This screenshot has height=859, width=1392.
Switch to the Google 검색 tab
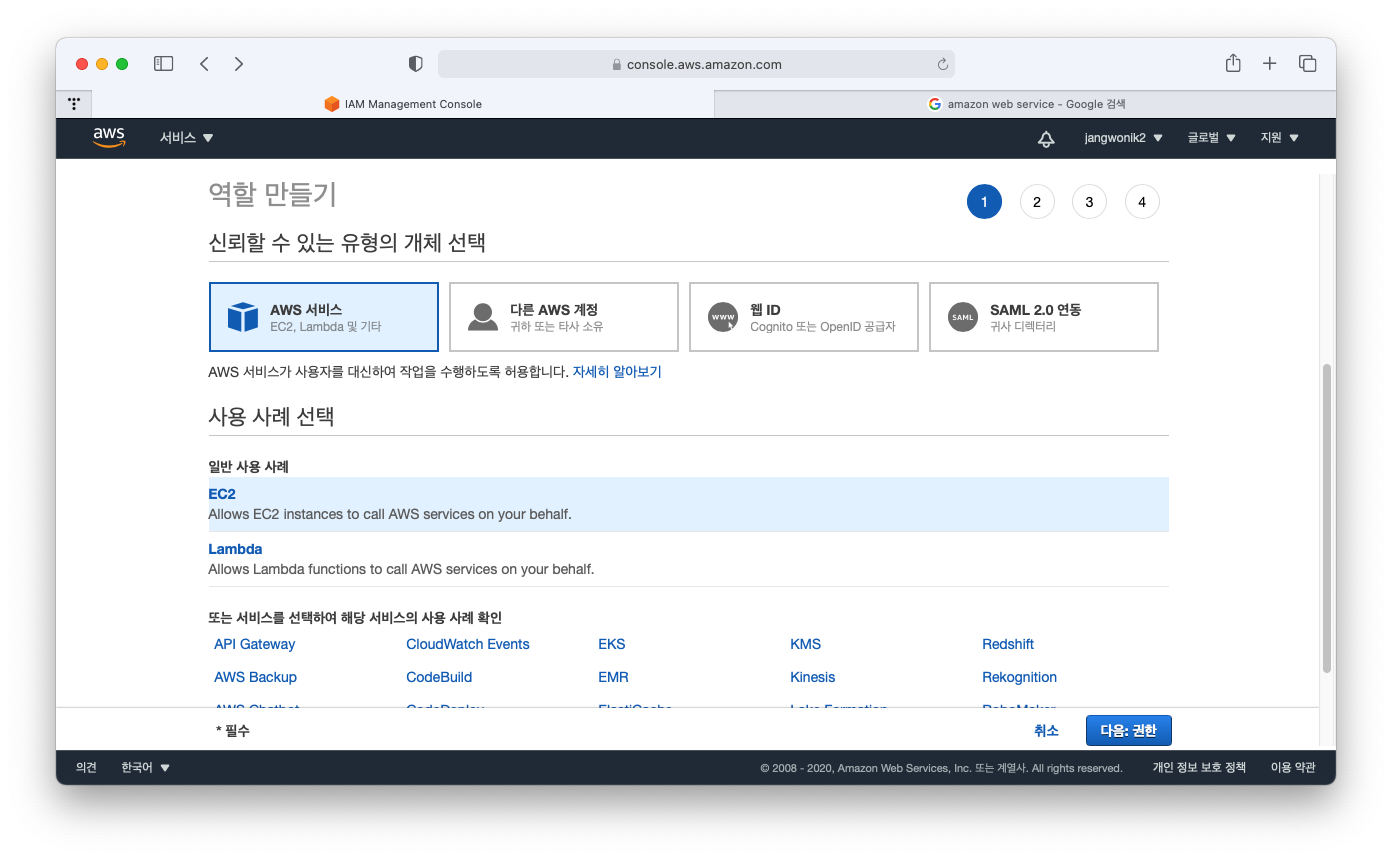[x=1025, y=104]
